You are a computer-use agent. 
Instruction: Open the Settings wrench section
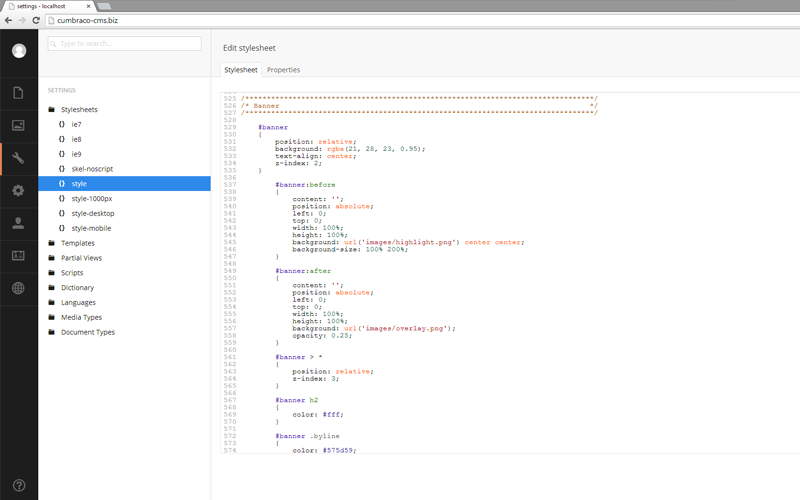[x=18, y=158]
